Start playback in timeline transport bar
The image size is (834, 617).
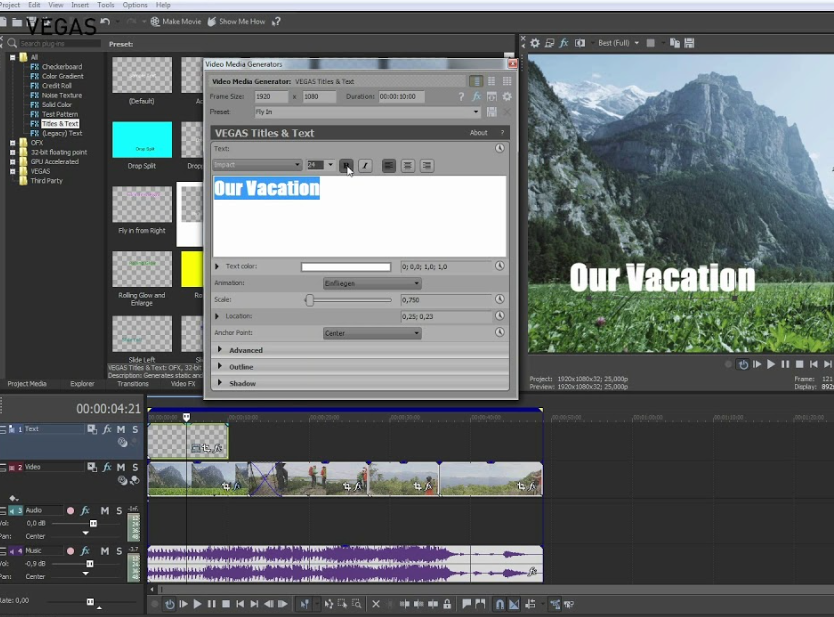[197, 604]
